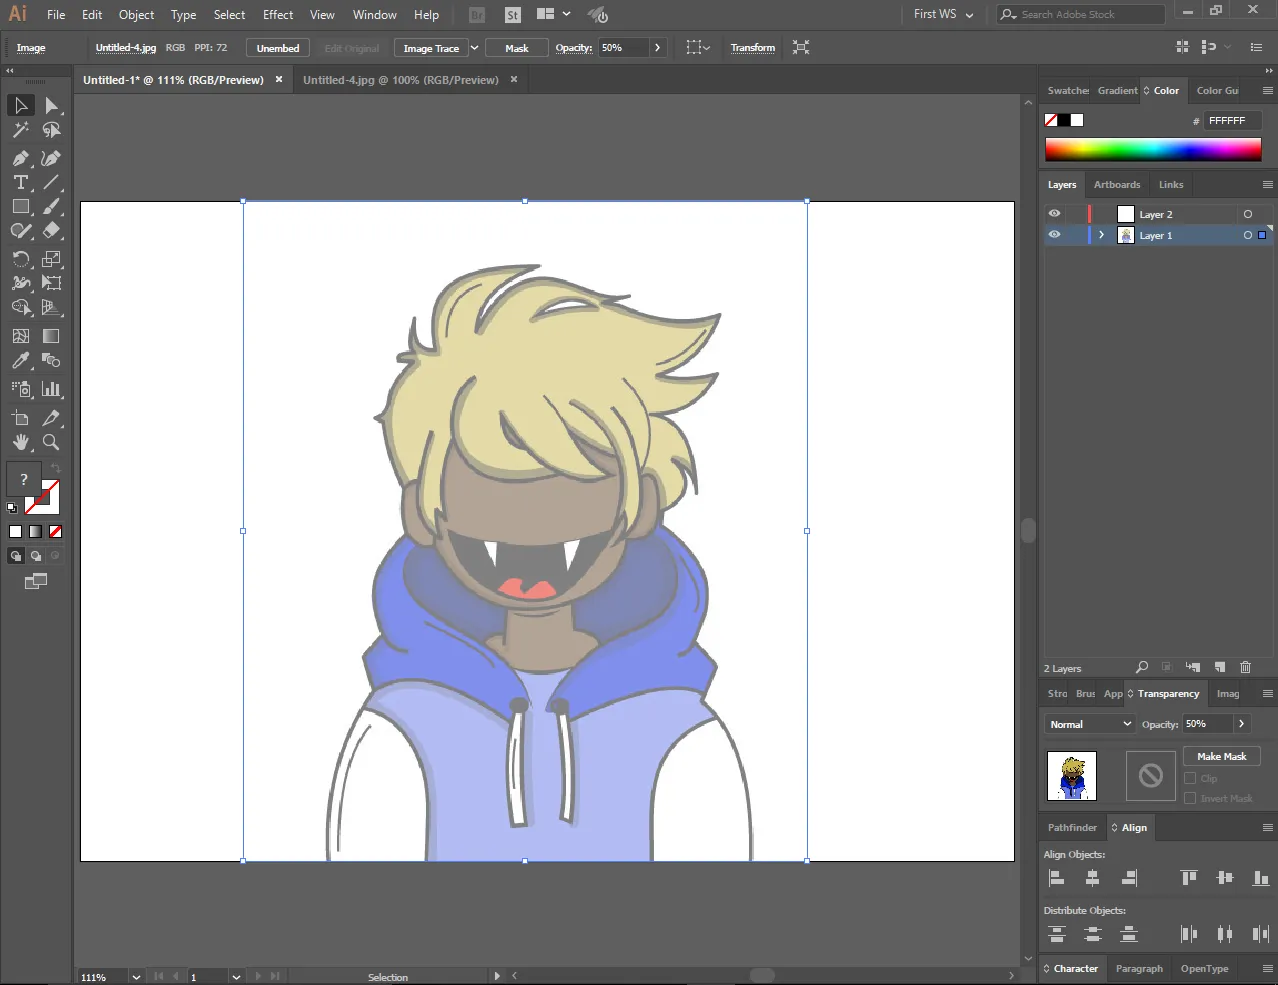Select the Eraser tool
Screen dimensions: 1278x985
click(x=52, y=230)
